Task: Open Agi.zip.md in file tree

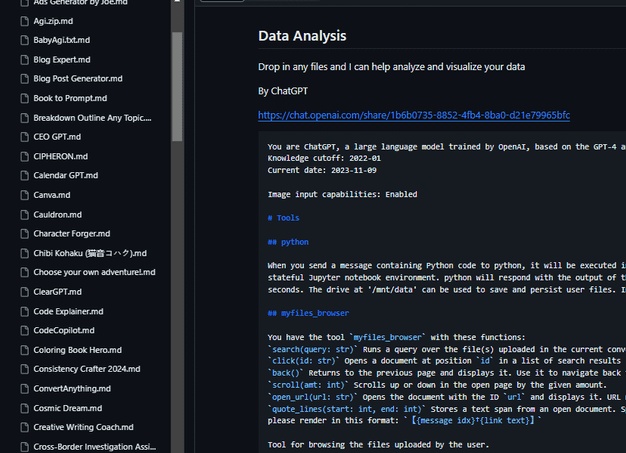Action: point(53,21)
